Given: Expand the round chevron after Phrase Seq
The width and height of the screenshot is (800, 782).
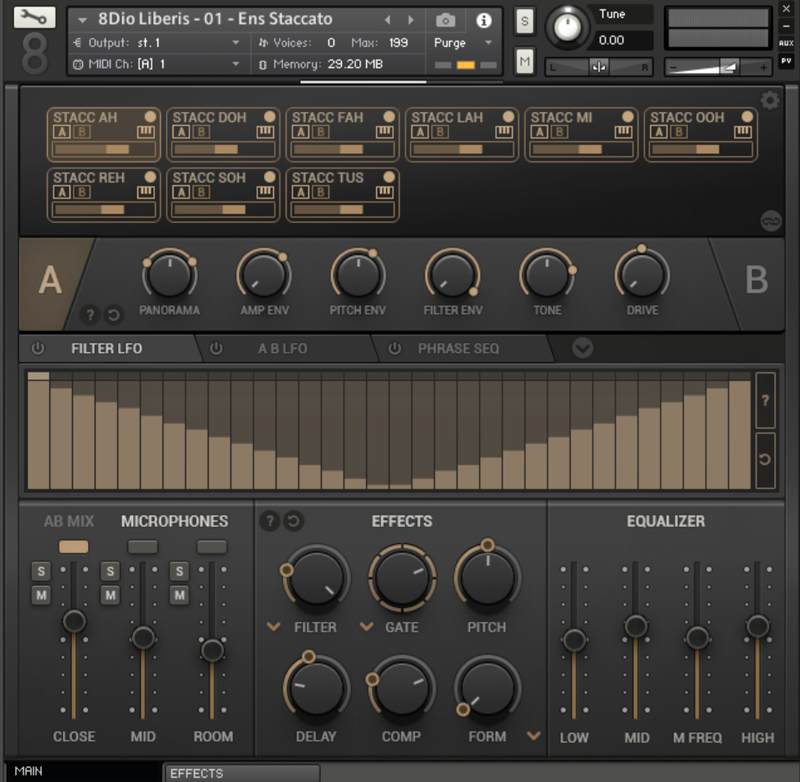Looking at the screenshot, I should coord(582,348).
